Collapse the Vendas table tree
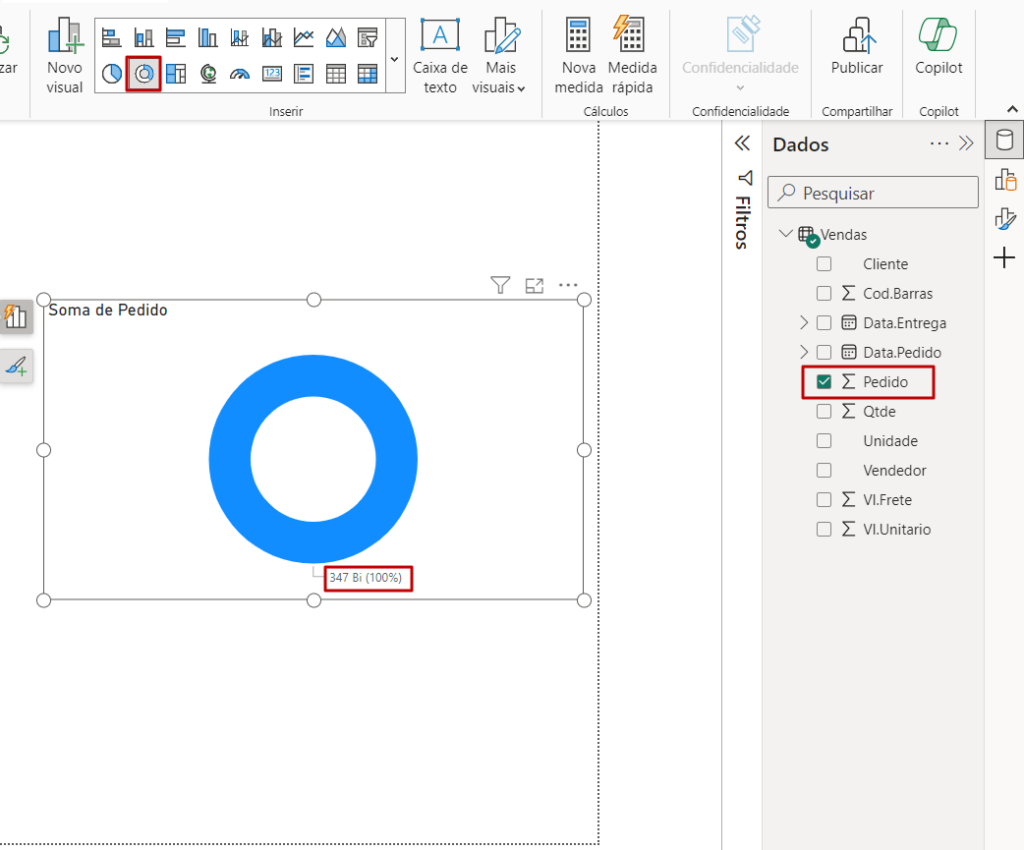 (x=785, y=234)
